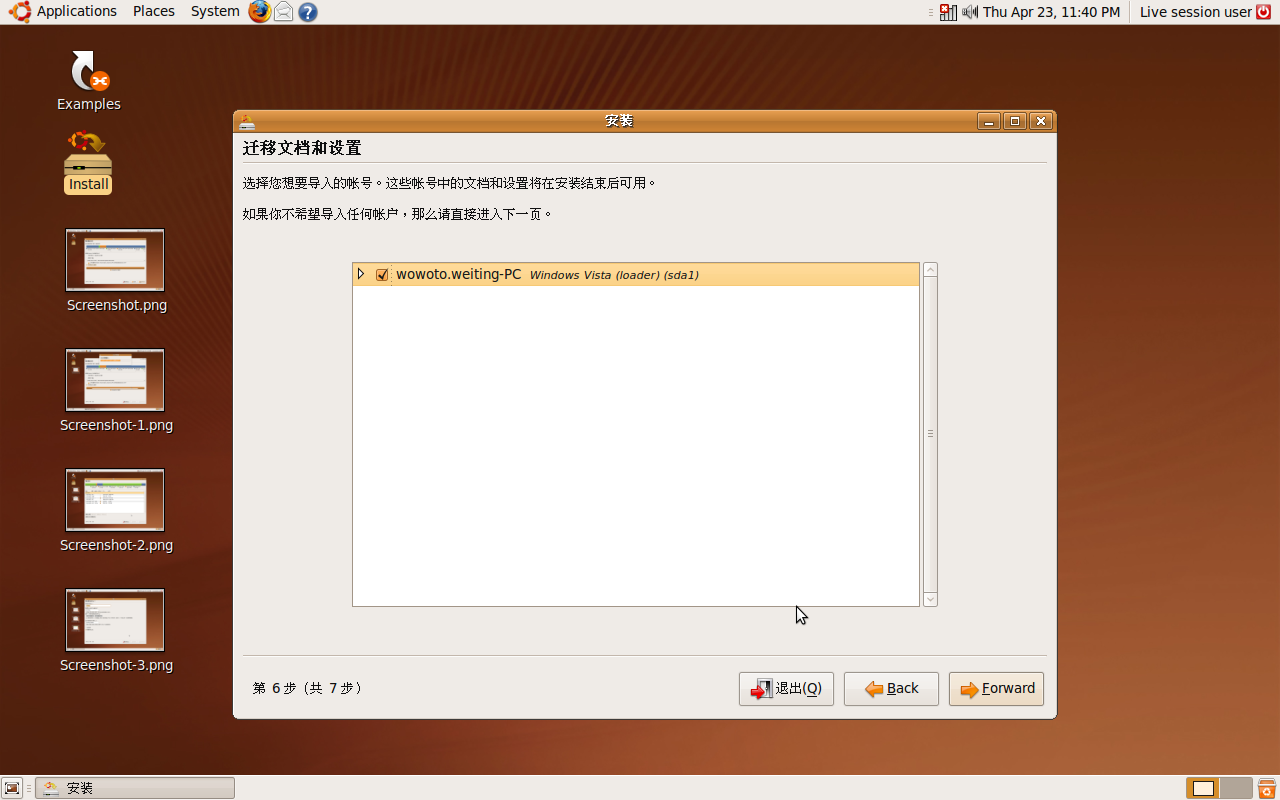This screenshot has width=1280, height=800.
Task: Click the 退出(Q) quit button
Action: point(786,689)
